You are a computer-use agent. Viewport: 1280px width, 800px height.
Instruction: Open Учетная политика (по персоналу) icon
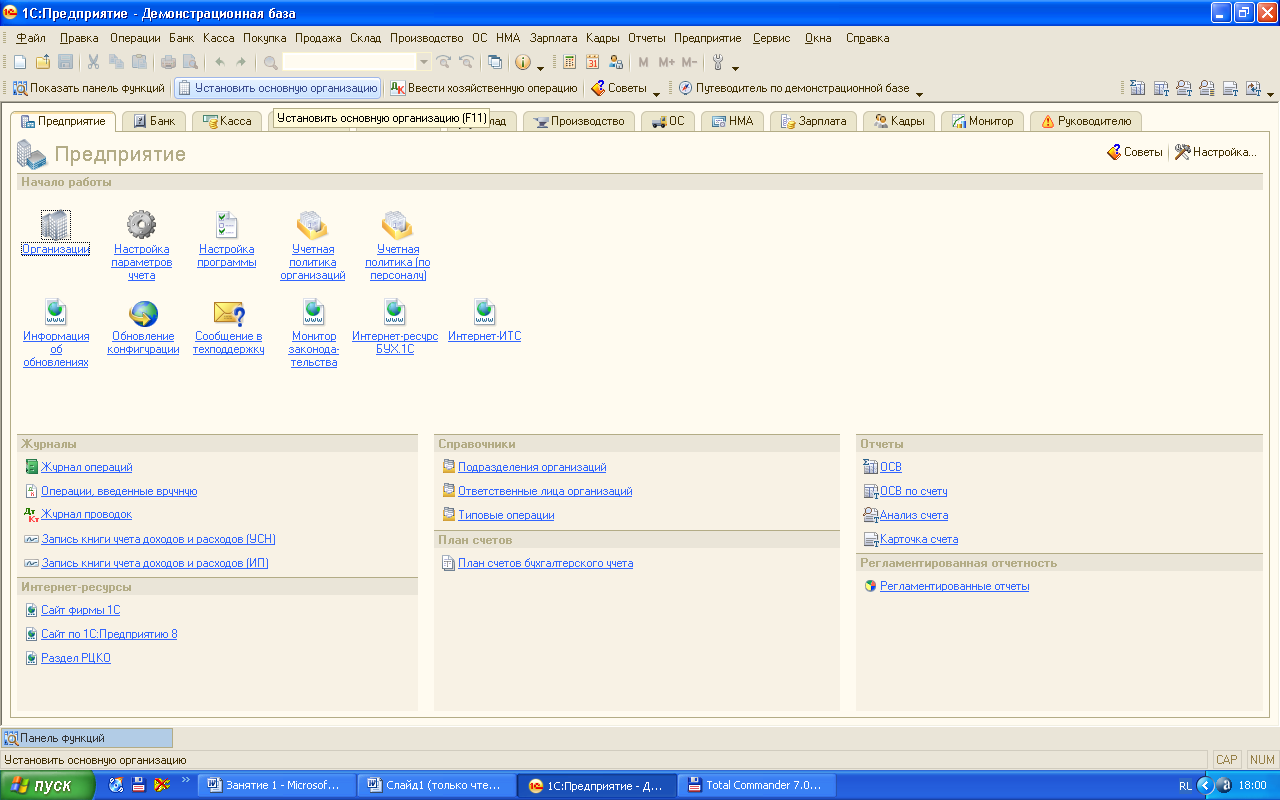(x=397, y=225)
